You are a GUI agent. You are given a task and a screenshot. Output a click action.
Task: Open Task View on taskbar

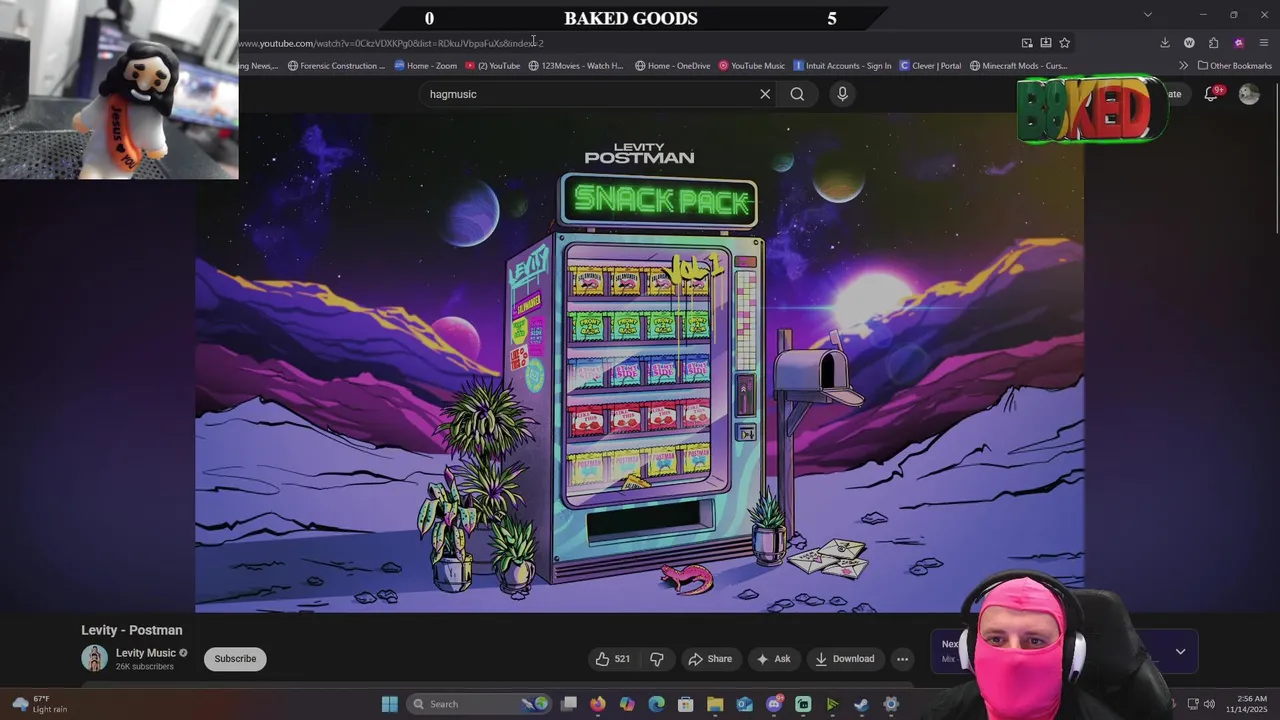(569, 704)
